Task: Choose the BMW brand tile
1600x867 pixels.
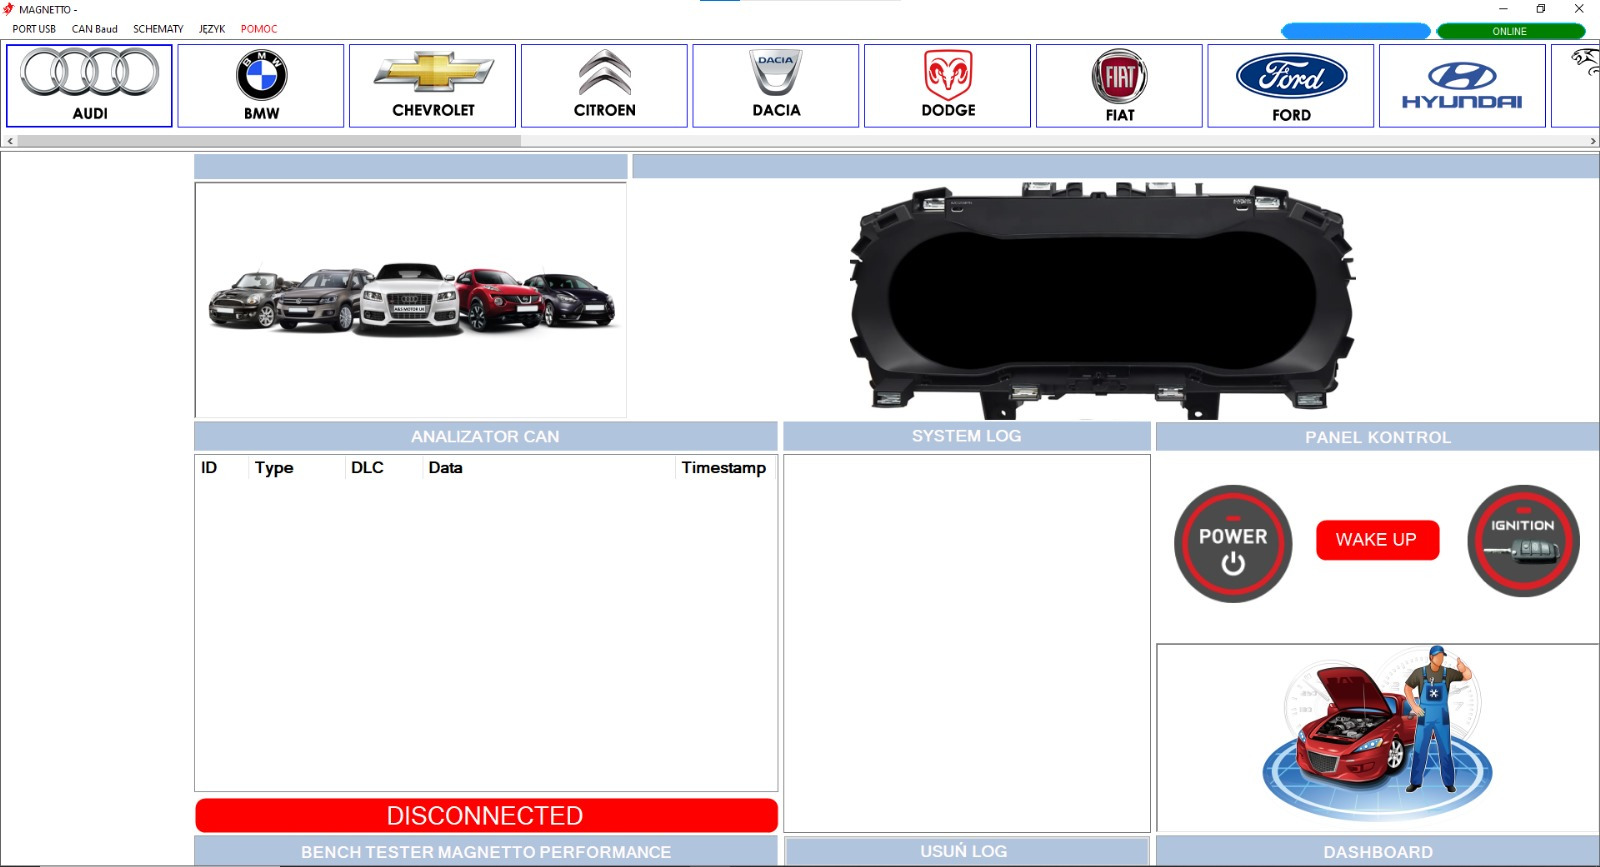Action: [x=261, y=86]
